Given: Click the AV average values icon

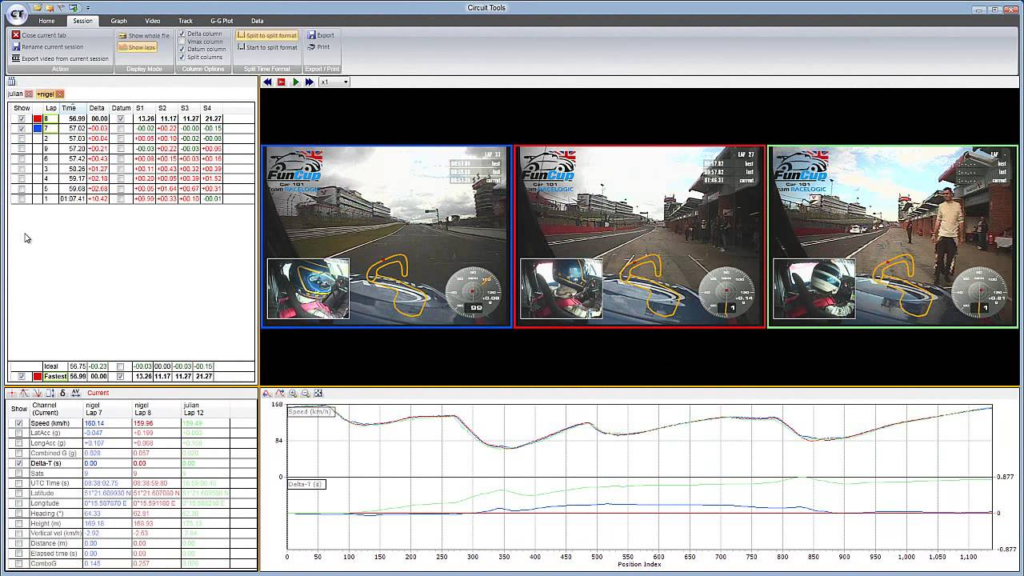Looking at the screenshot, I should pyautogui.click(x=76, y=393).
